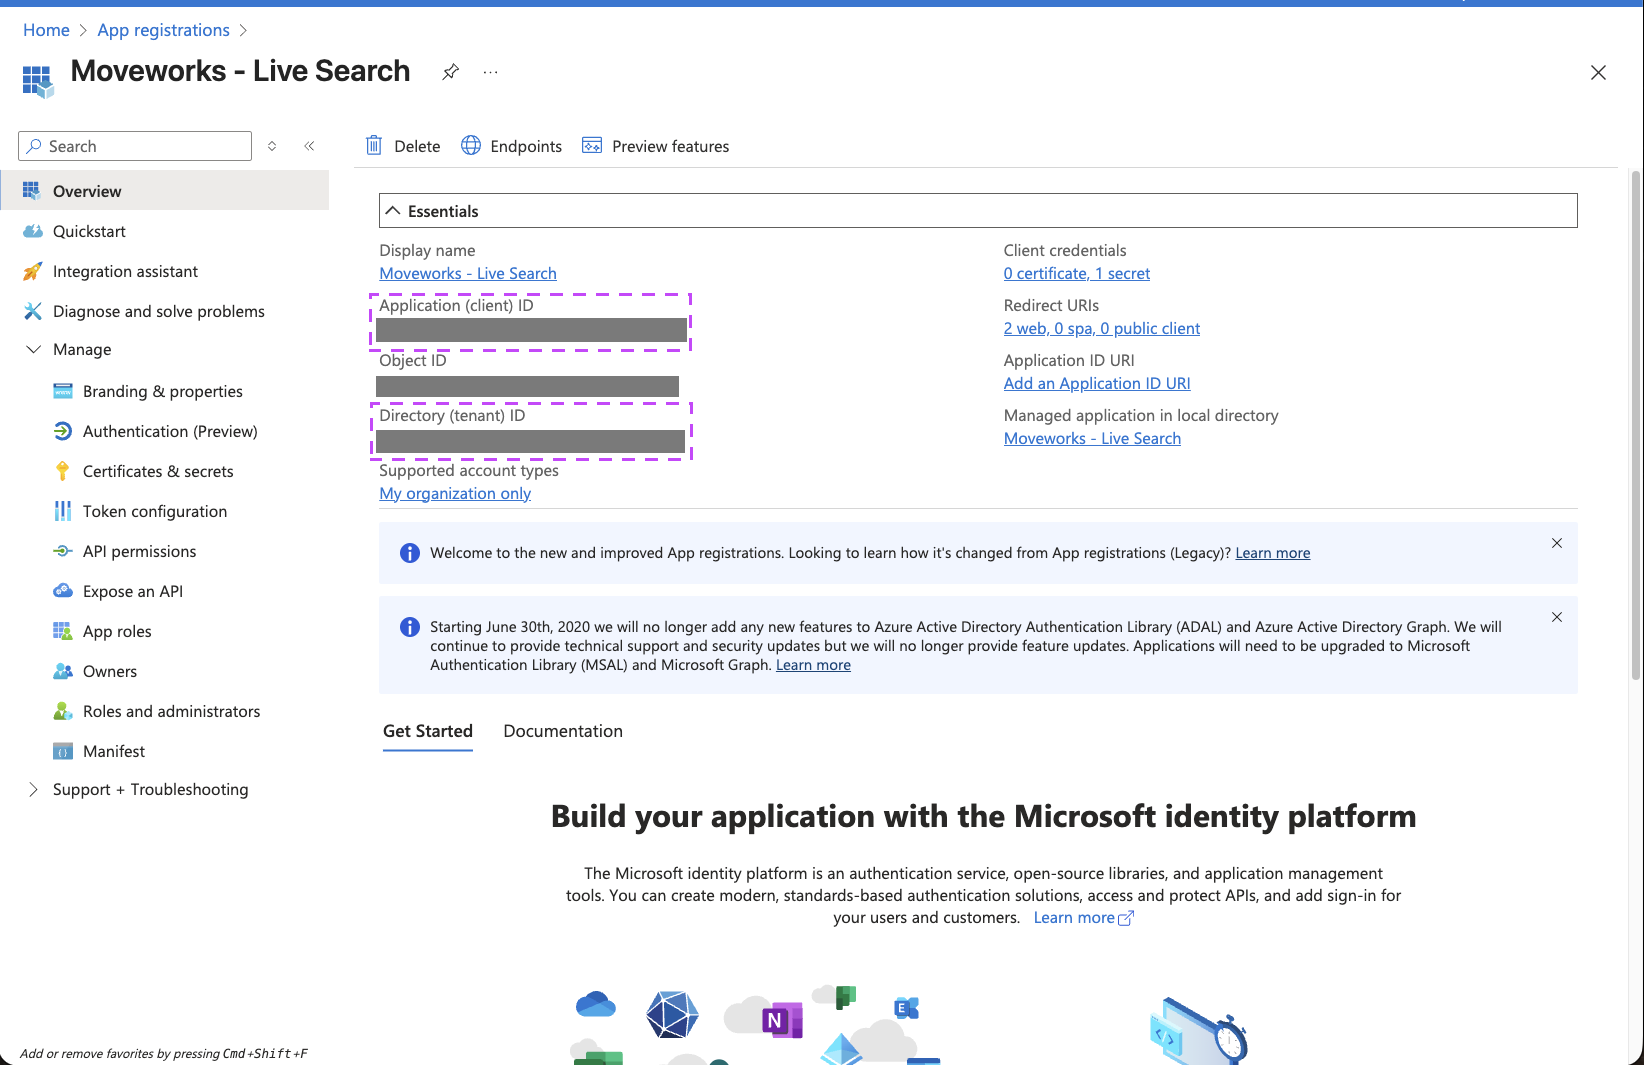Open Owners people icon
The height and width of the screenshot is (1065, 1644).
pos(63,671)
